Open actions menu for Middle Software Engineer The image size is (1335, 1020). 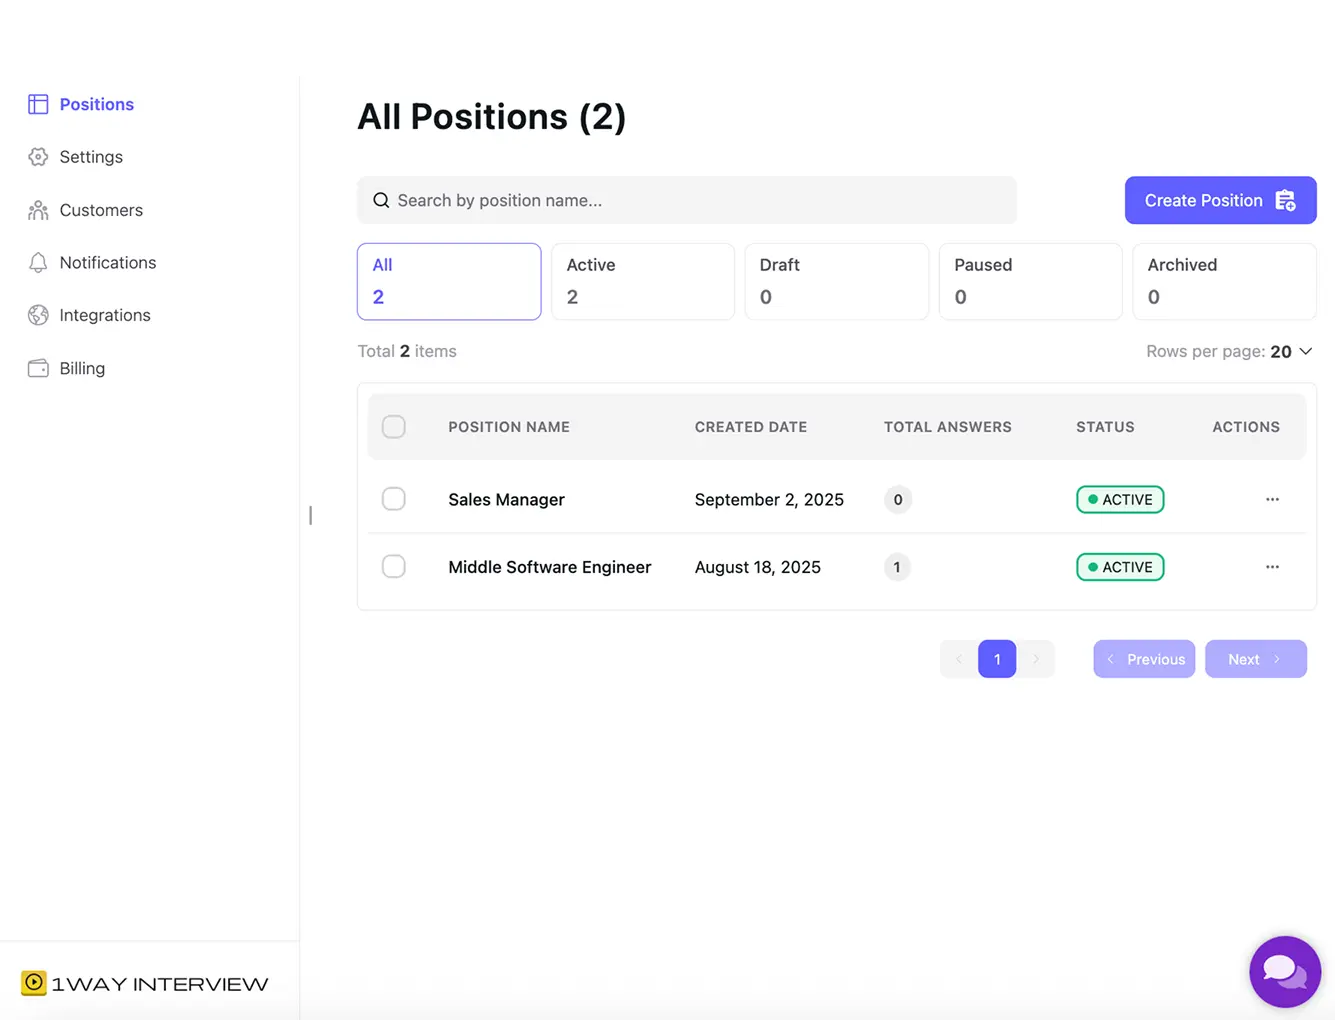click(x=1272, y=567)
